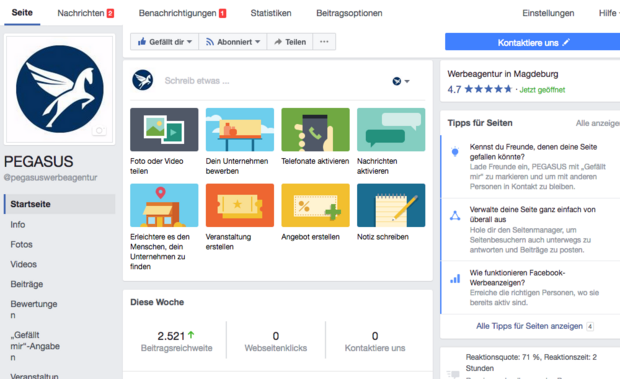Click the five-star rating icons
The image size is (620, 379).
point(488,89)
